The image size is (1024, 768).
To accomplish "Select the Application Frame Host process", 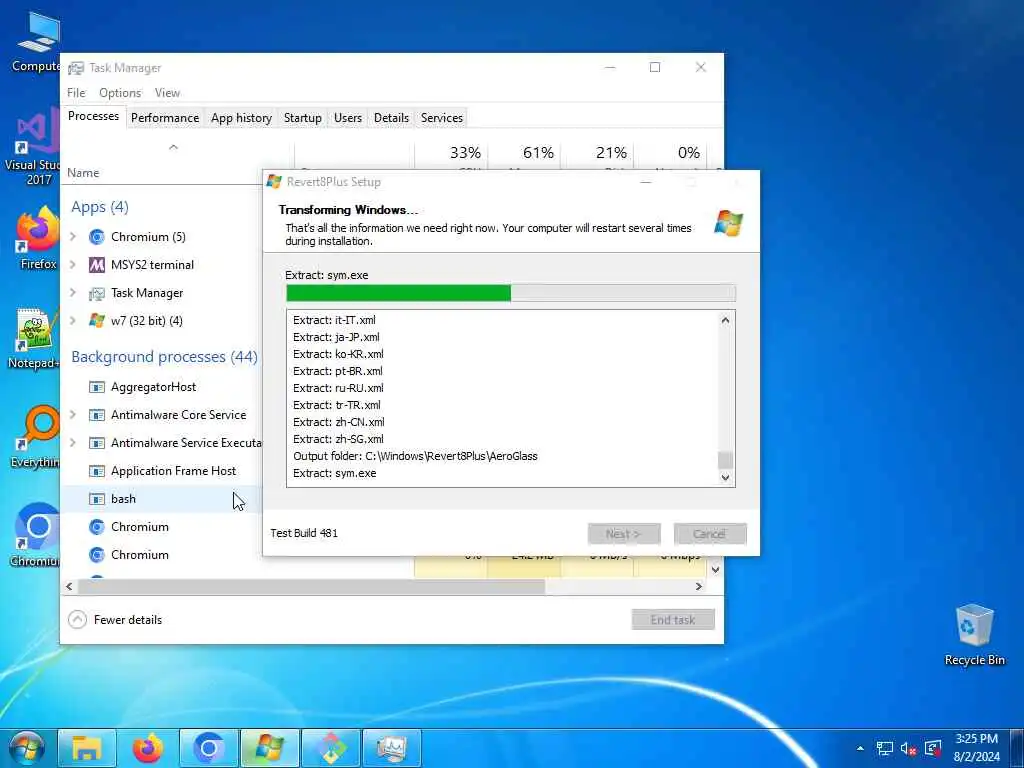I will tap(163, 471).
